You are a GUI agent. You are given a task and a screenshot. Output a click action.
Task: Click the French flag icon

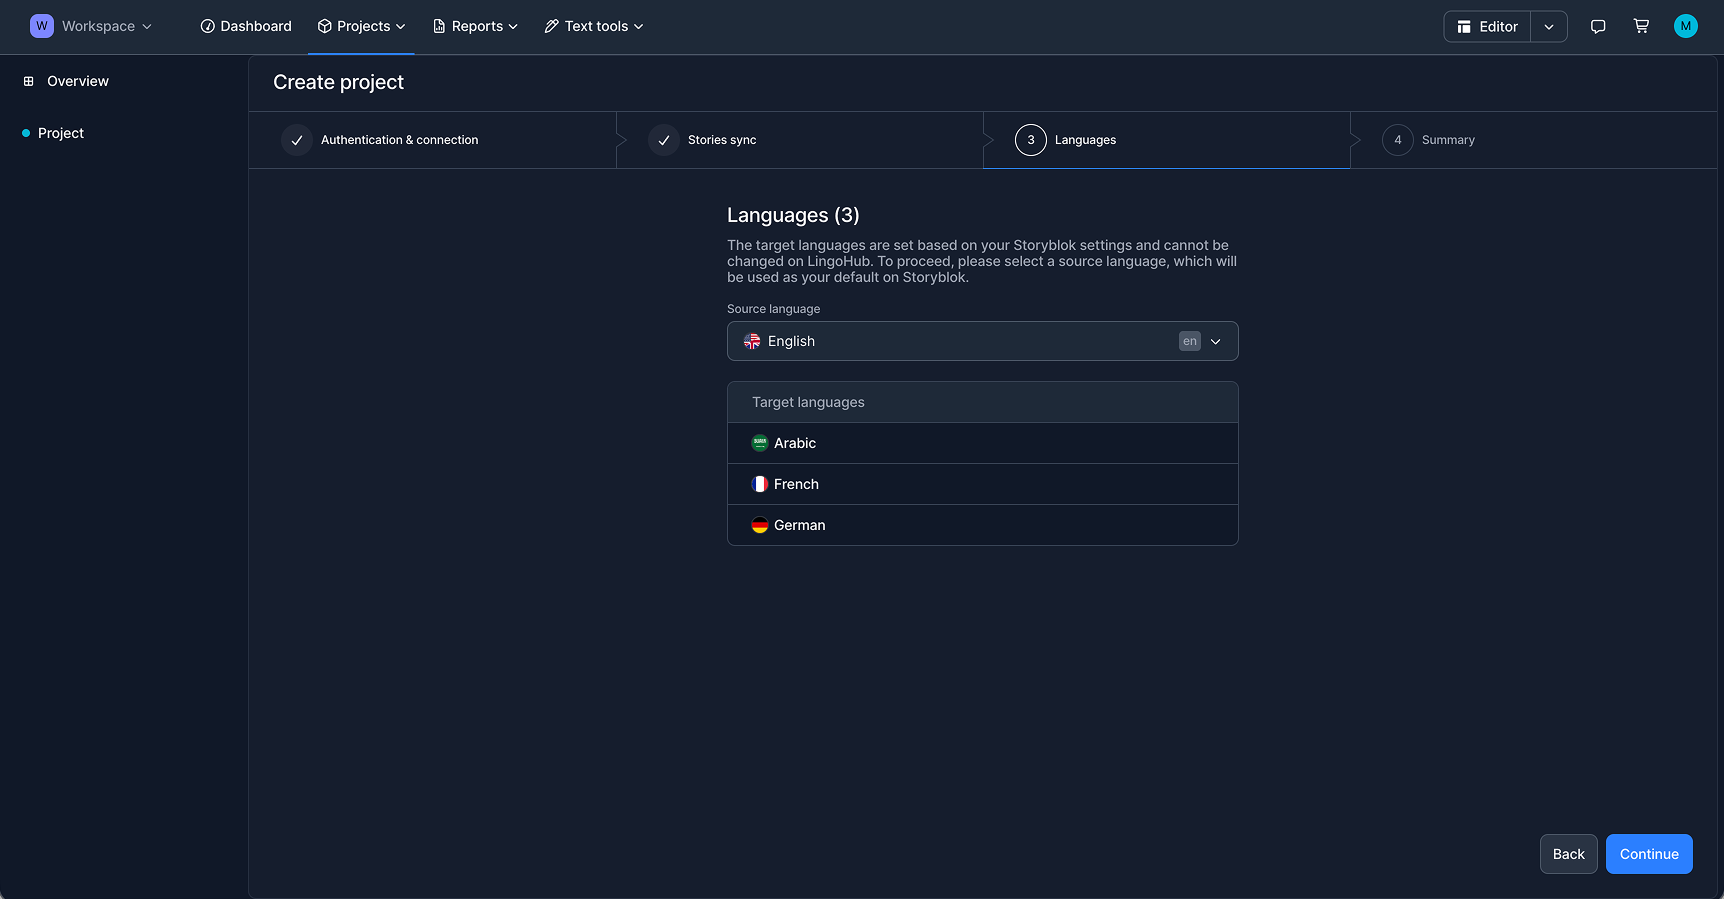point(760,484)
